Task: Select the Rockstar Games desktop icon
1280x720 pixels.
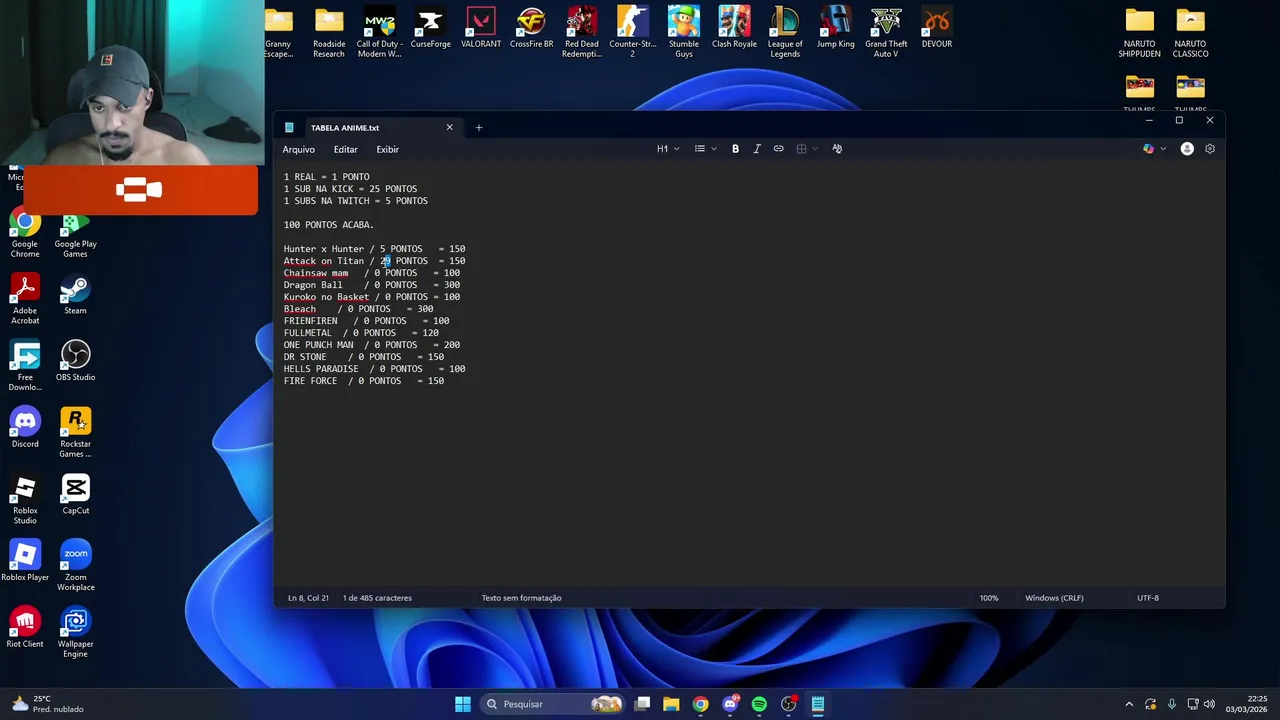Action: click(75, 433)
